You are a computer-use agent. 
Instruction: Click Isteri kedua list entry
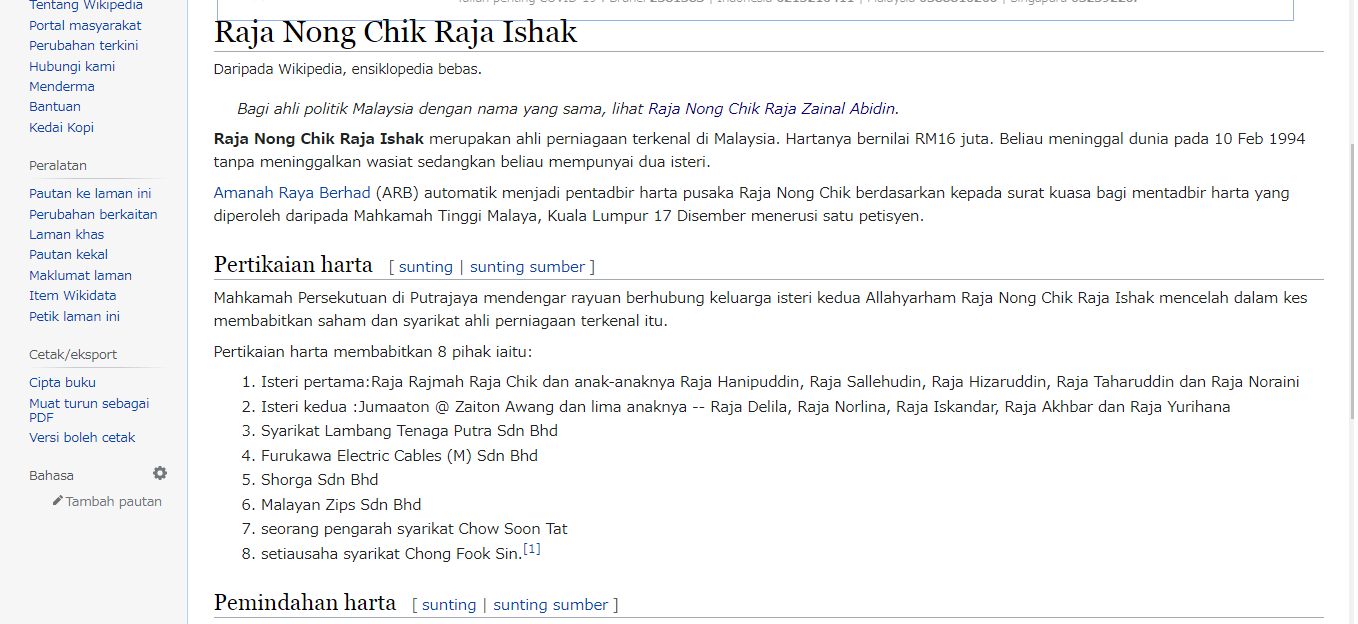coord(746,406)
